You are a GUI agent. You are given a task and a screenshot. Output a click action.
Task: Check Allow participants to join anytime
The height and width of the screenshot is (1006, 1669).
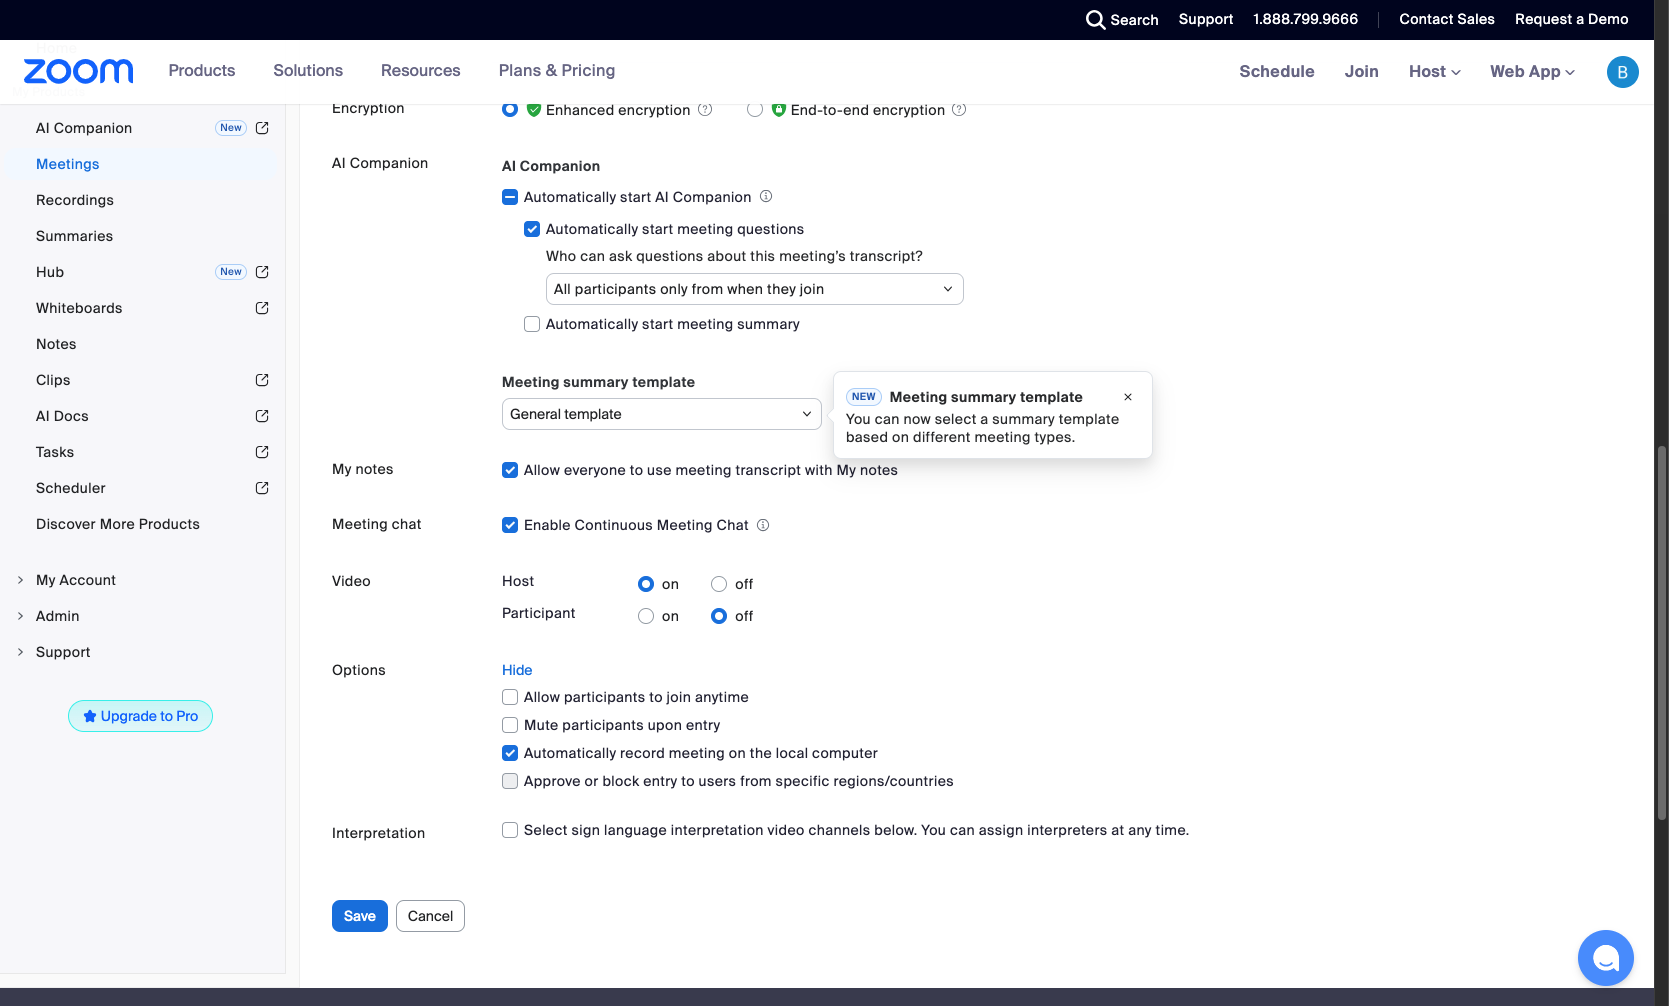click(x=510, y=697)
